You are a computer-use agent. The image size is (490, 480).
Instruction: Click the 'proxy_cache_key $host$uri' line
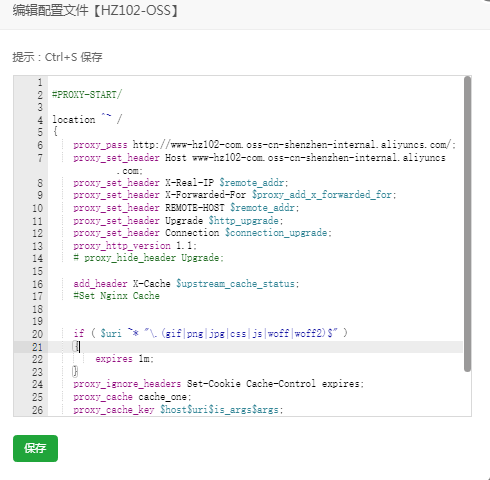click(x=178, y=409)
